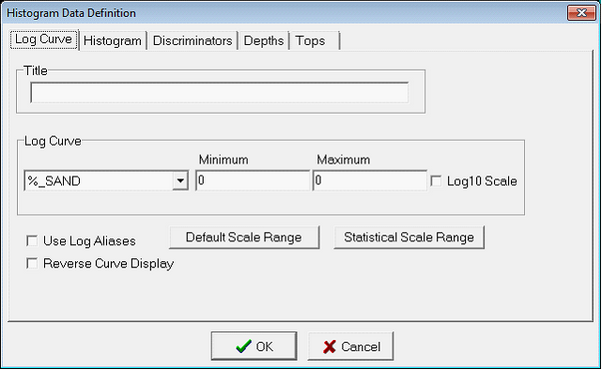The height and width of the screenshot is (370, 602).
Task: Open the Histogram tab
Action: tap(112, 41)
